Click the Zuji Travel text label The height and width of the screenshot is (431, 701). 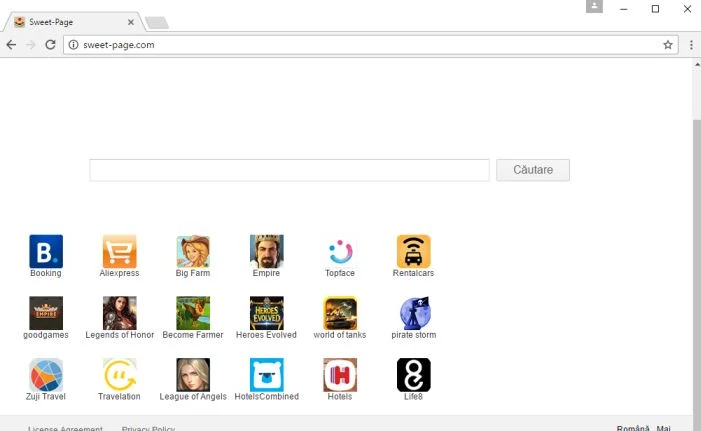[x=46, y=397]
